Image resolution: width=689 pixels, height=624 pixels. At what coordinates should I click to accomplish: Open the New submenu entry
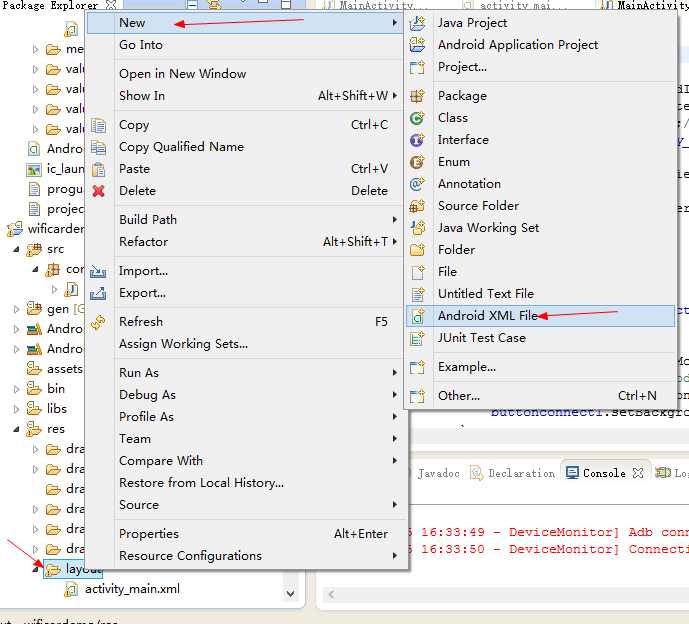[244, 23]
